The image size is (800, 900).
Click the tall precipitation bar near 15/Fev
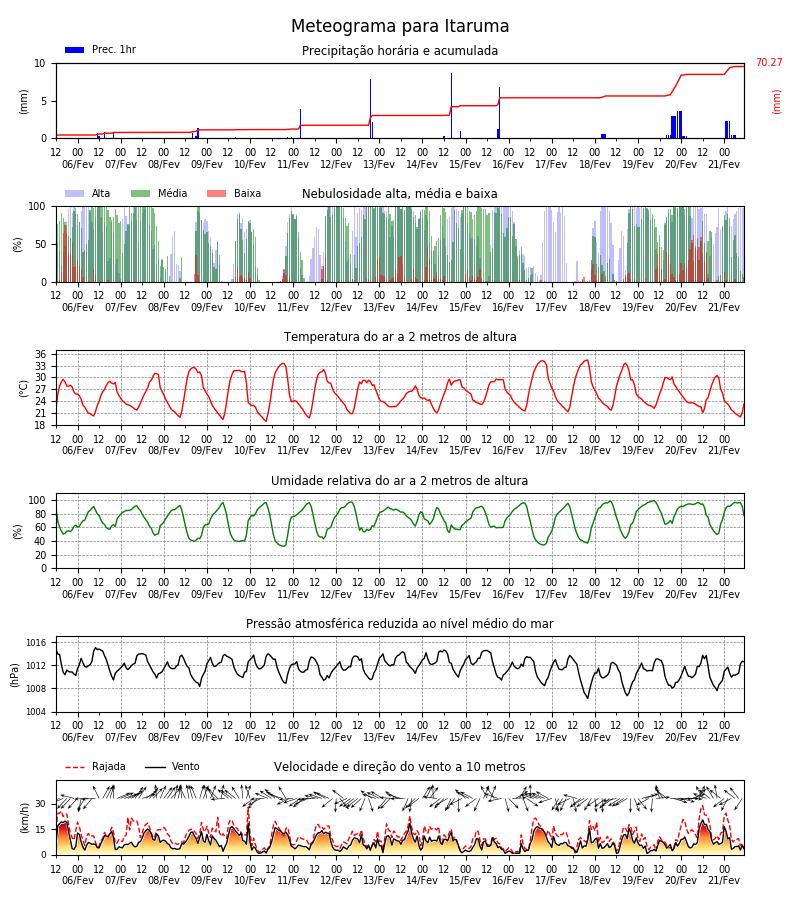coord(451,106)
